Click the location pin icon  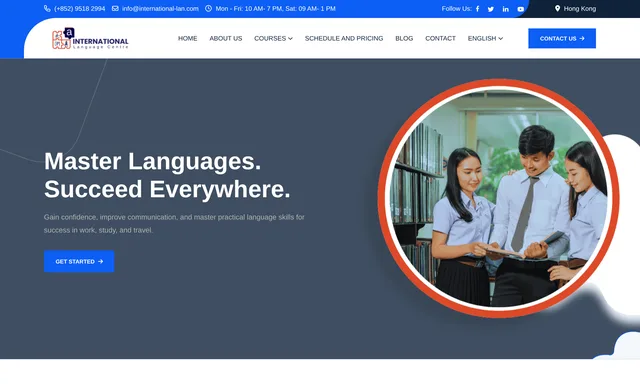pyautogui.click(x=557, y=9)
